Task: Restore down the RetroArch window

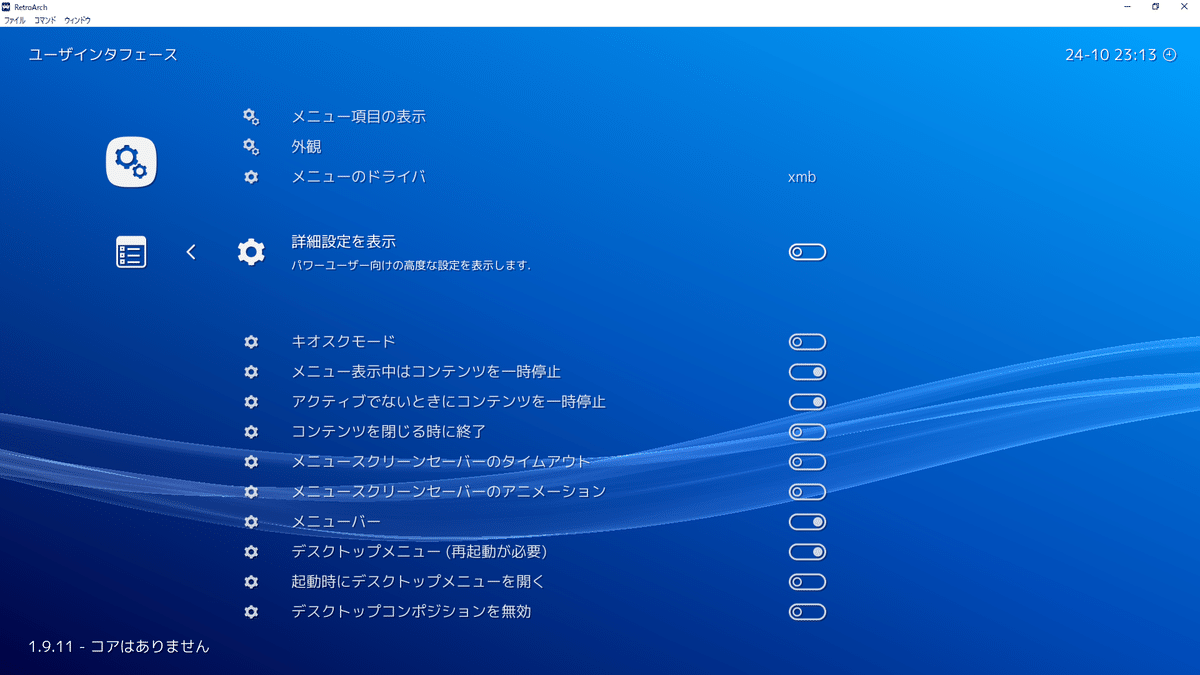Action: [1155, 6]
